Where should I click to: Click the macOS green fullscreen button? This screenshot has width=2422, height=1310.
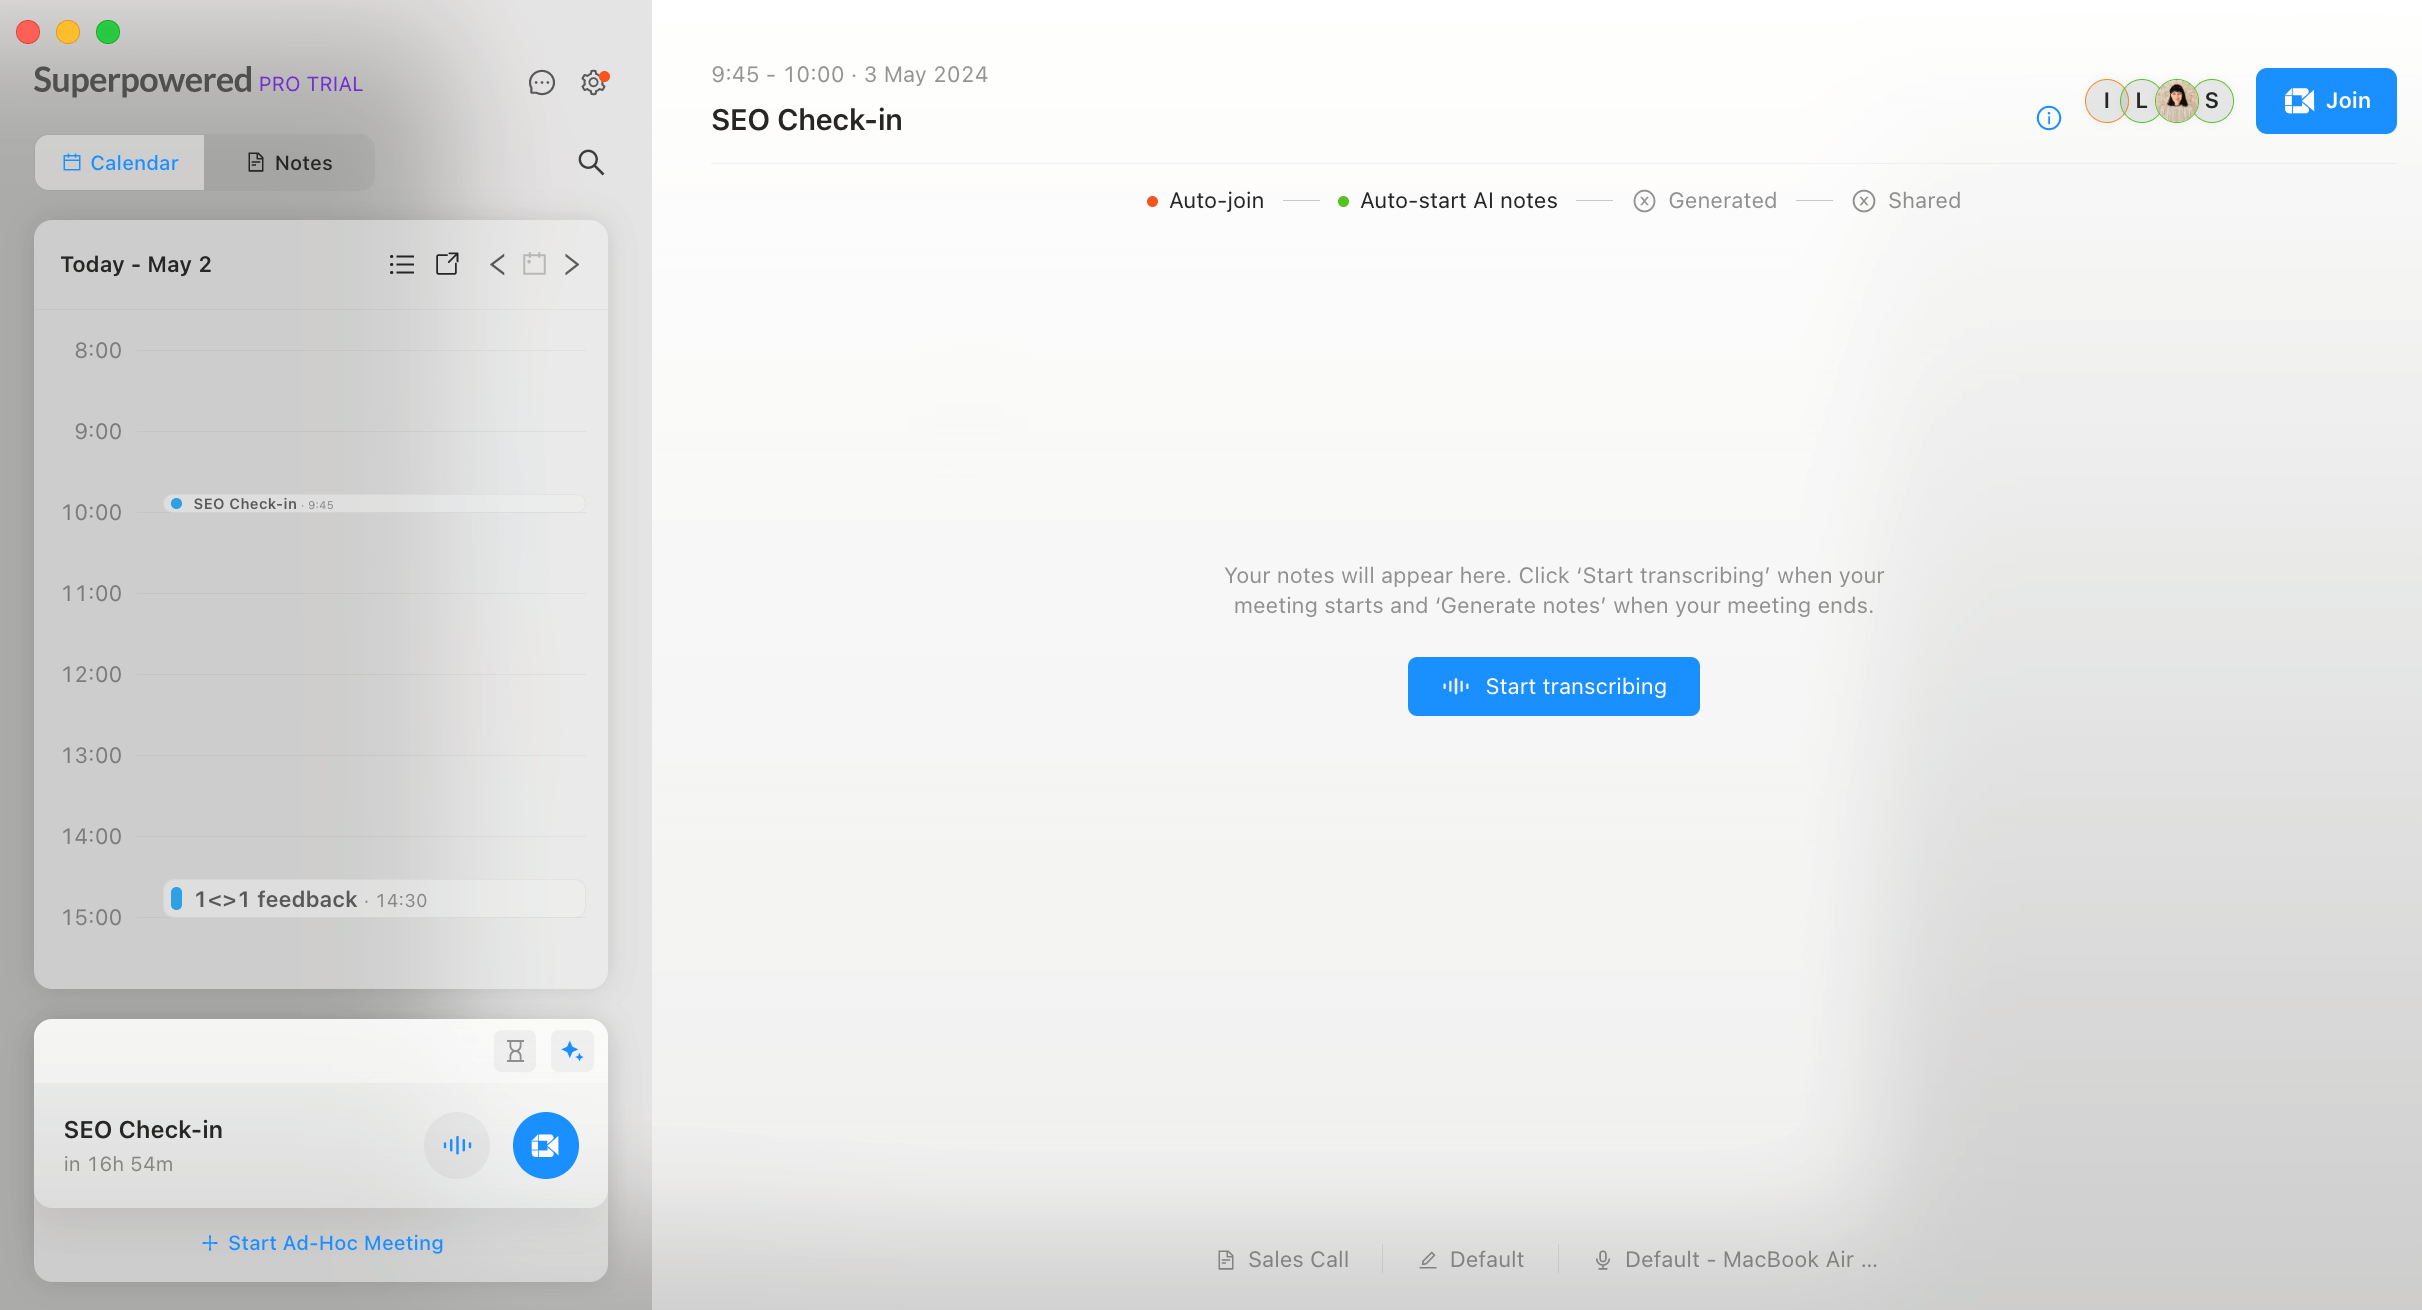(x=108, y=32)
